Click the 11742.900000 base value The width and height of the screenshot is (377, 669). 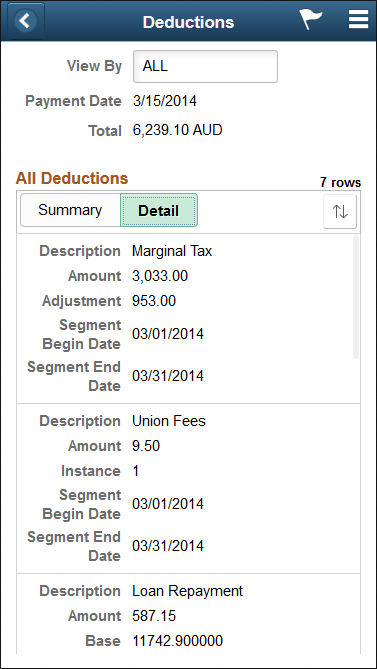177,641
